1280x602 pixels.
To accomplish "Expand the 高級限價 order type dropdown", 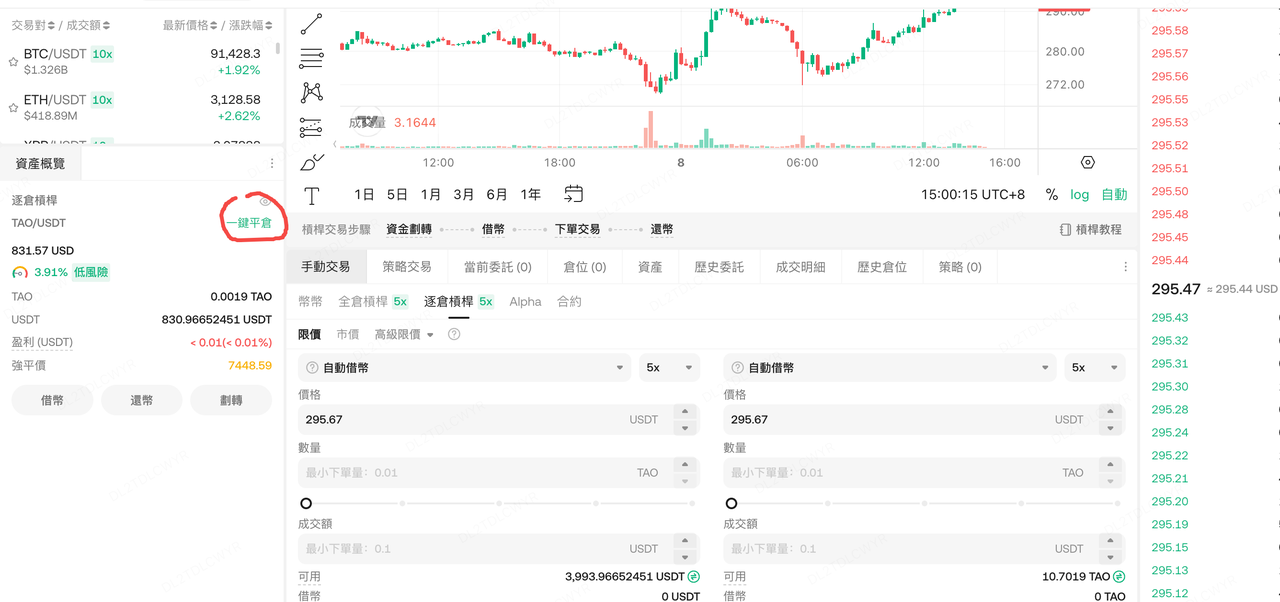I will coord(404,335).
